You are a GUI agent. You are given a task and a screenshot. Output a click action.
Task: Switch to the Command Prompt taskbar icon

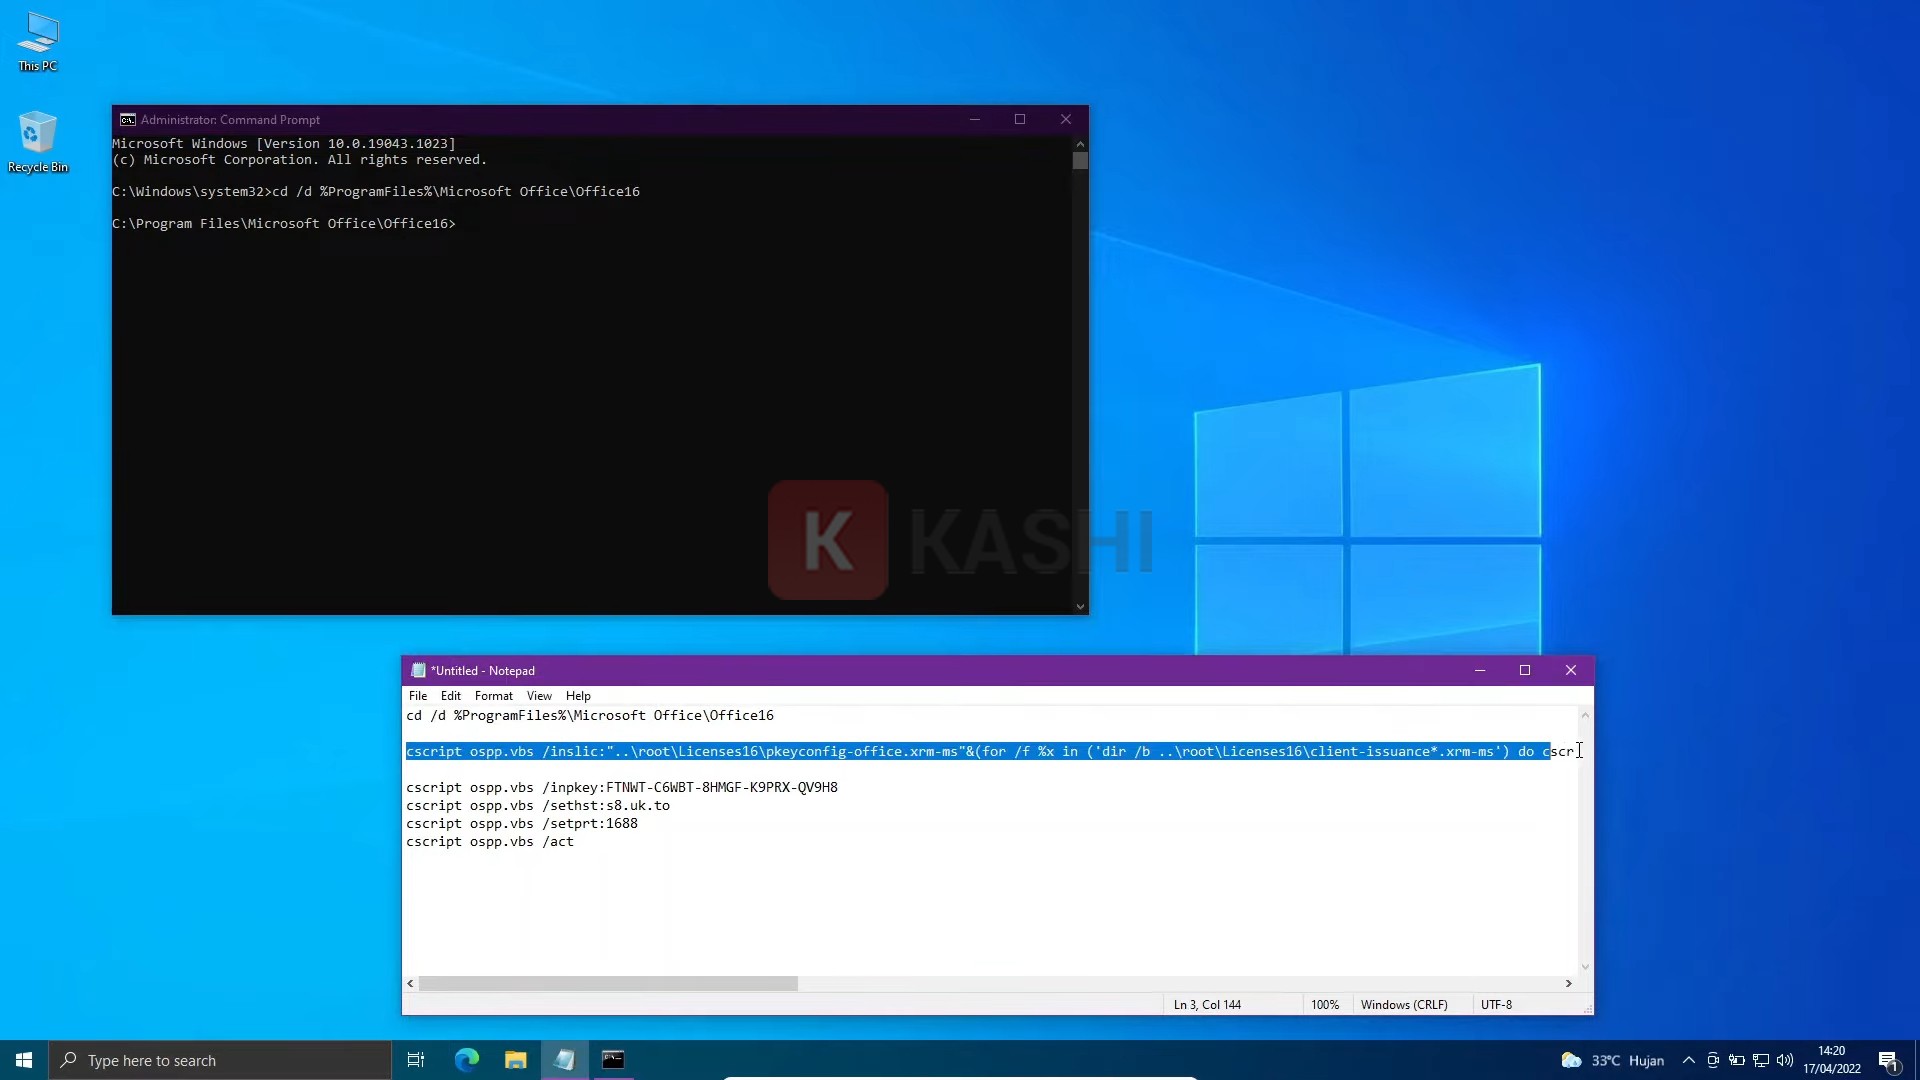(613, 1060)
